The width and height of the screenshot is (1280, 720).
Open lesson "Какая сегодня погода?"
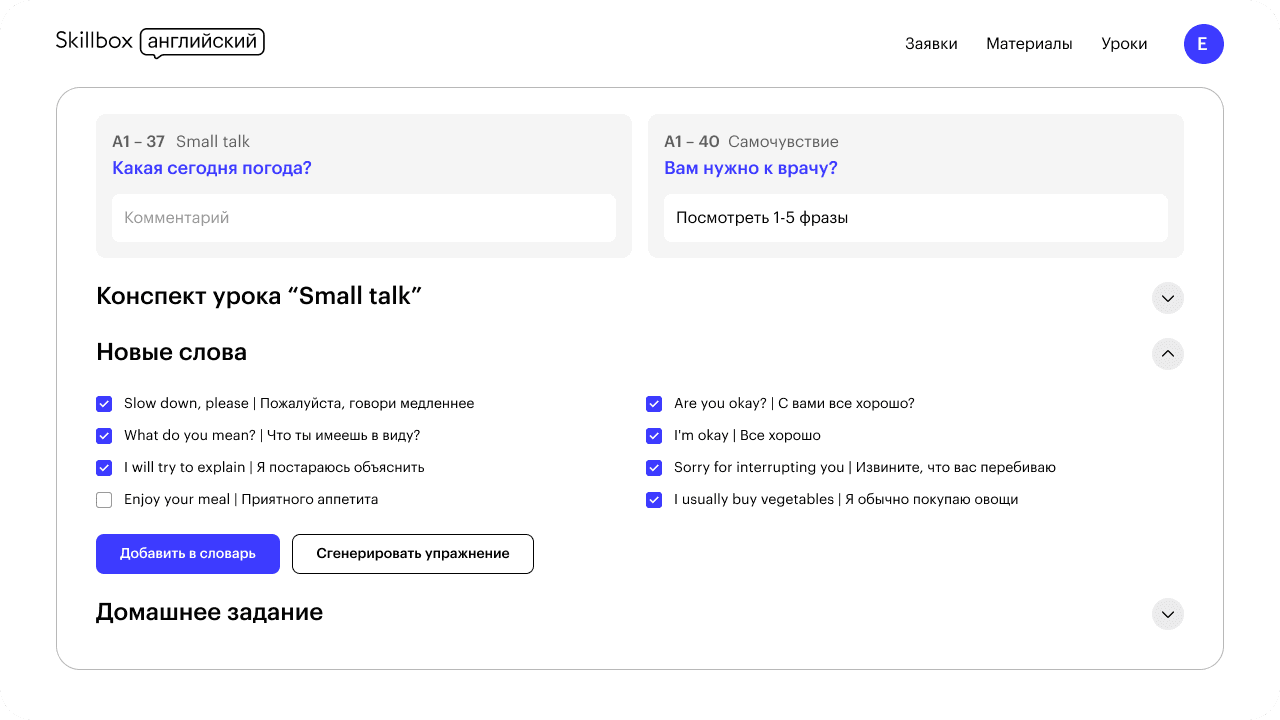[211, 167]
